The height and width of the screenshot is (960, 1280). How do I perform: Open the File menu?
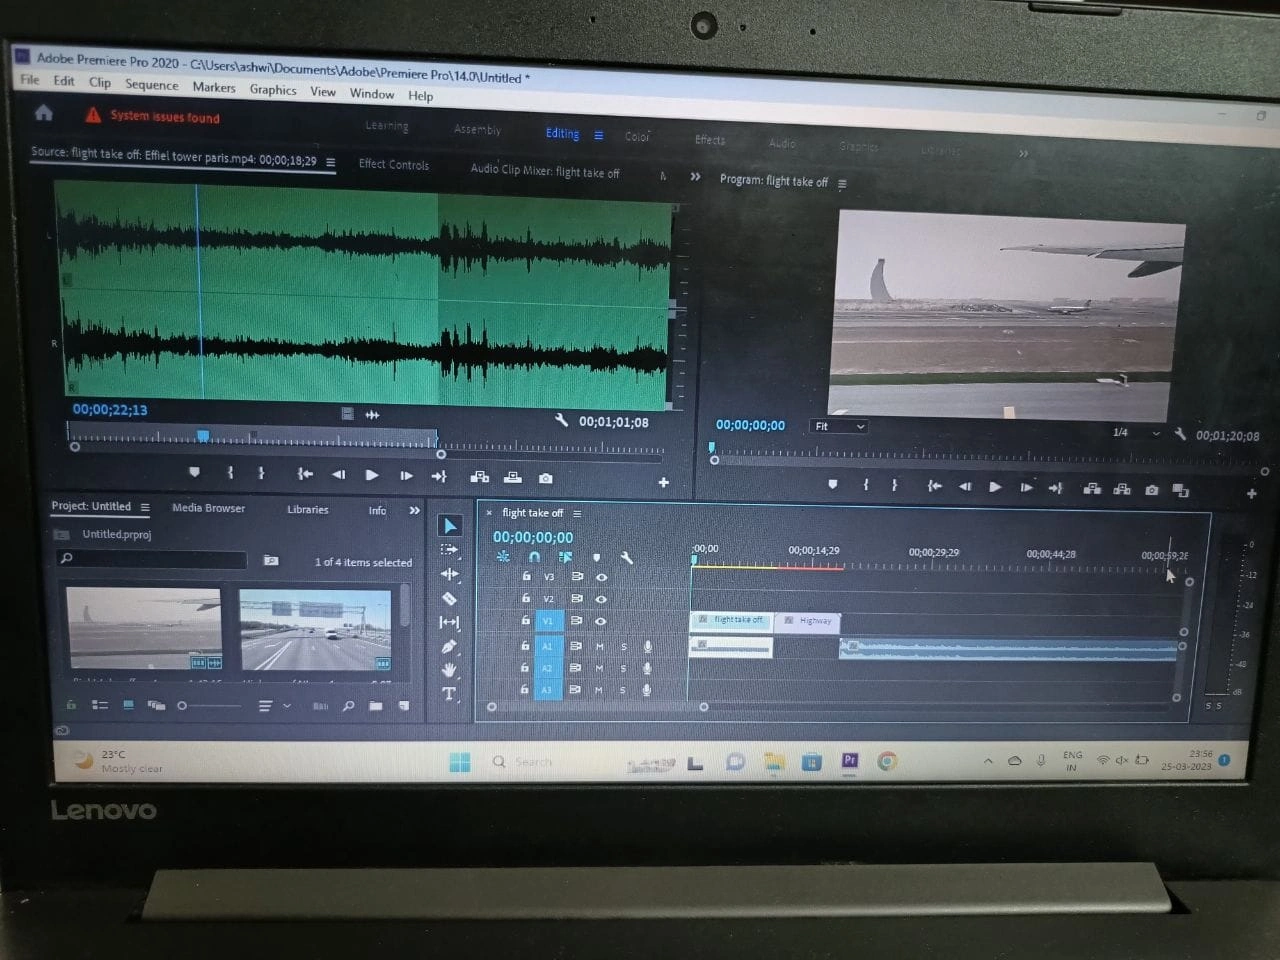(30, 80)
